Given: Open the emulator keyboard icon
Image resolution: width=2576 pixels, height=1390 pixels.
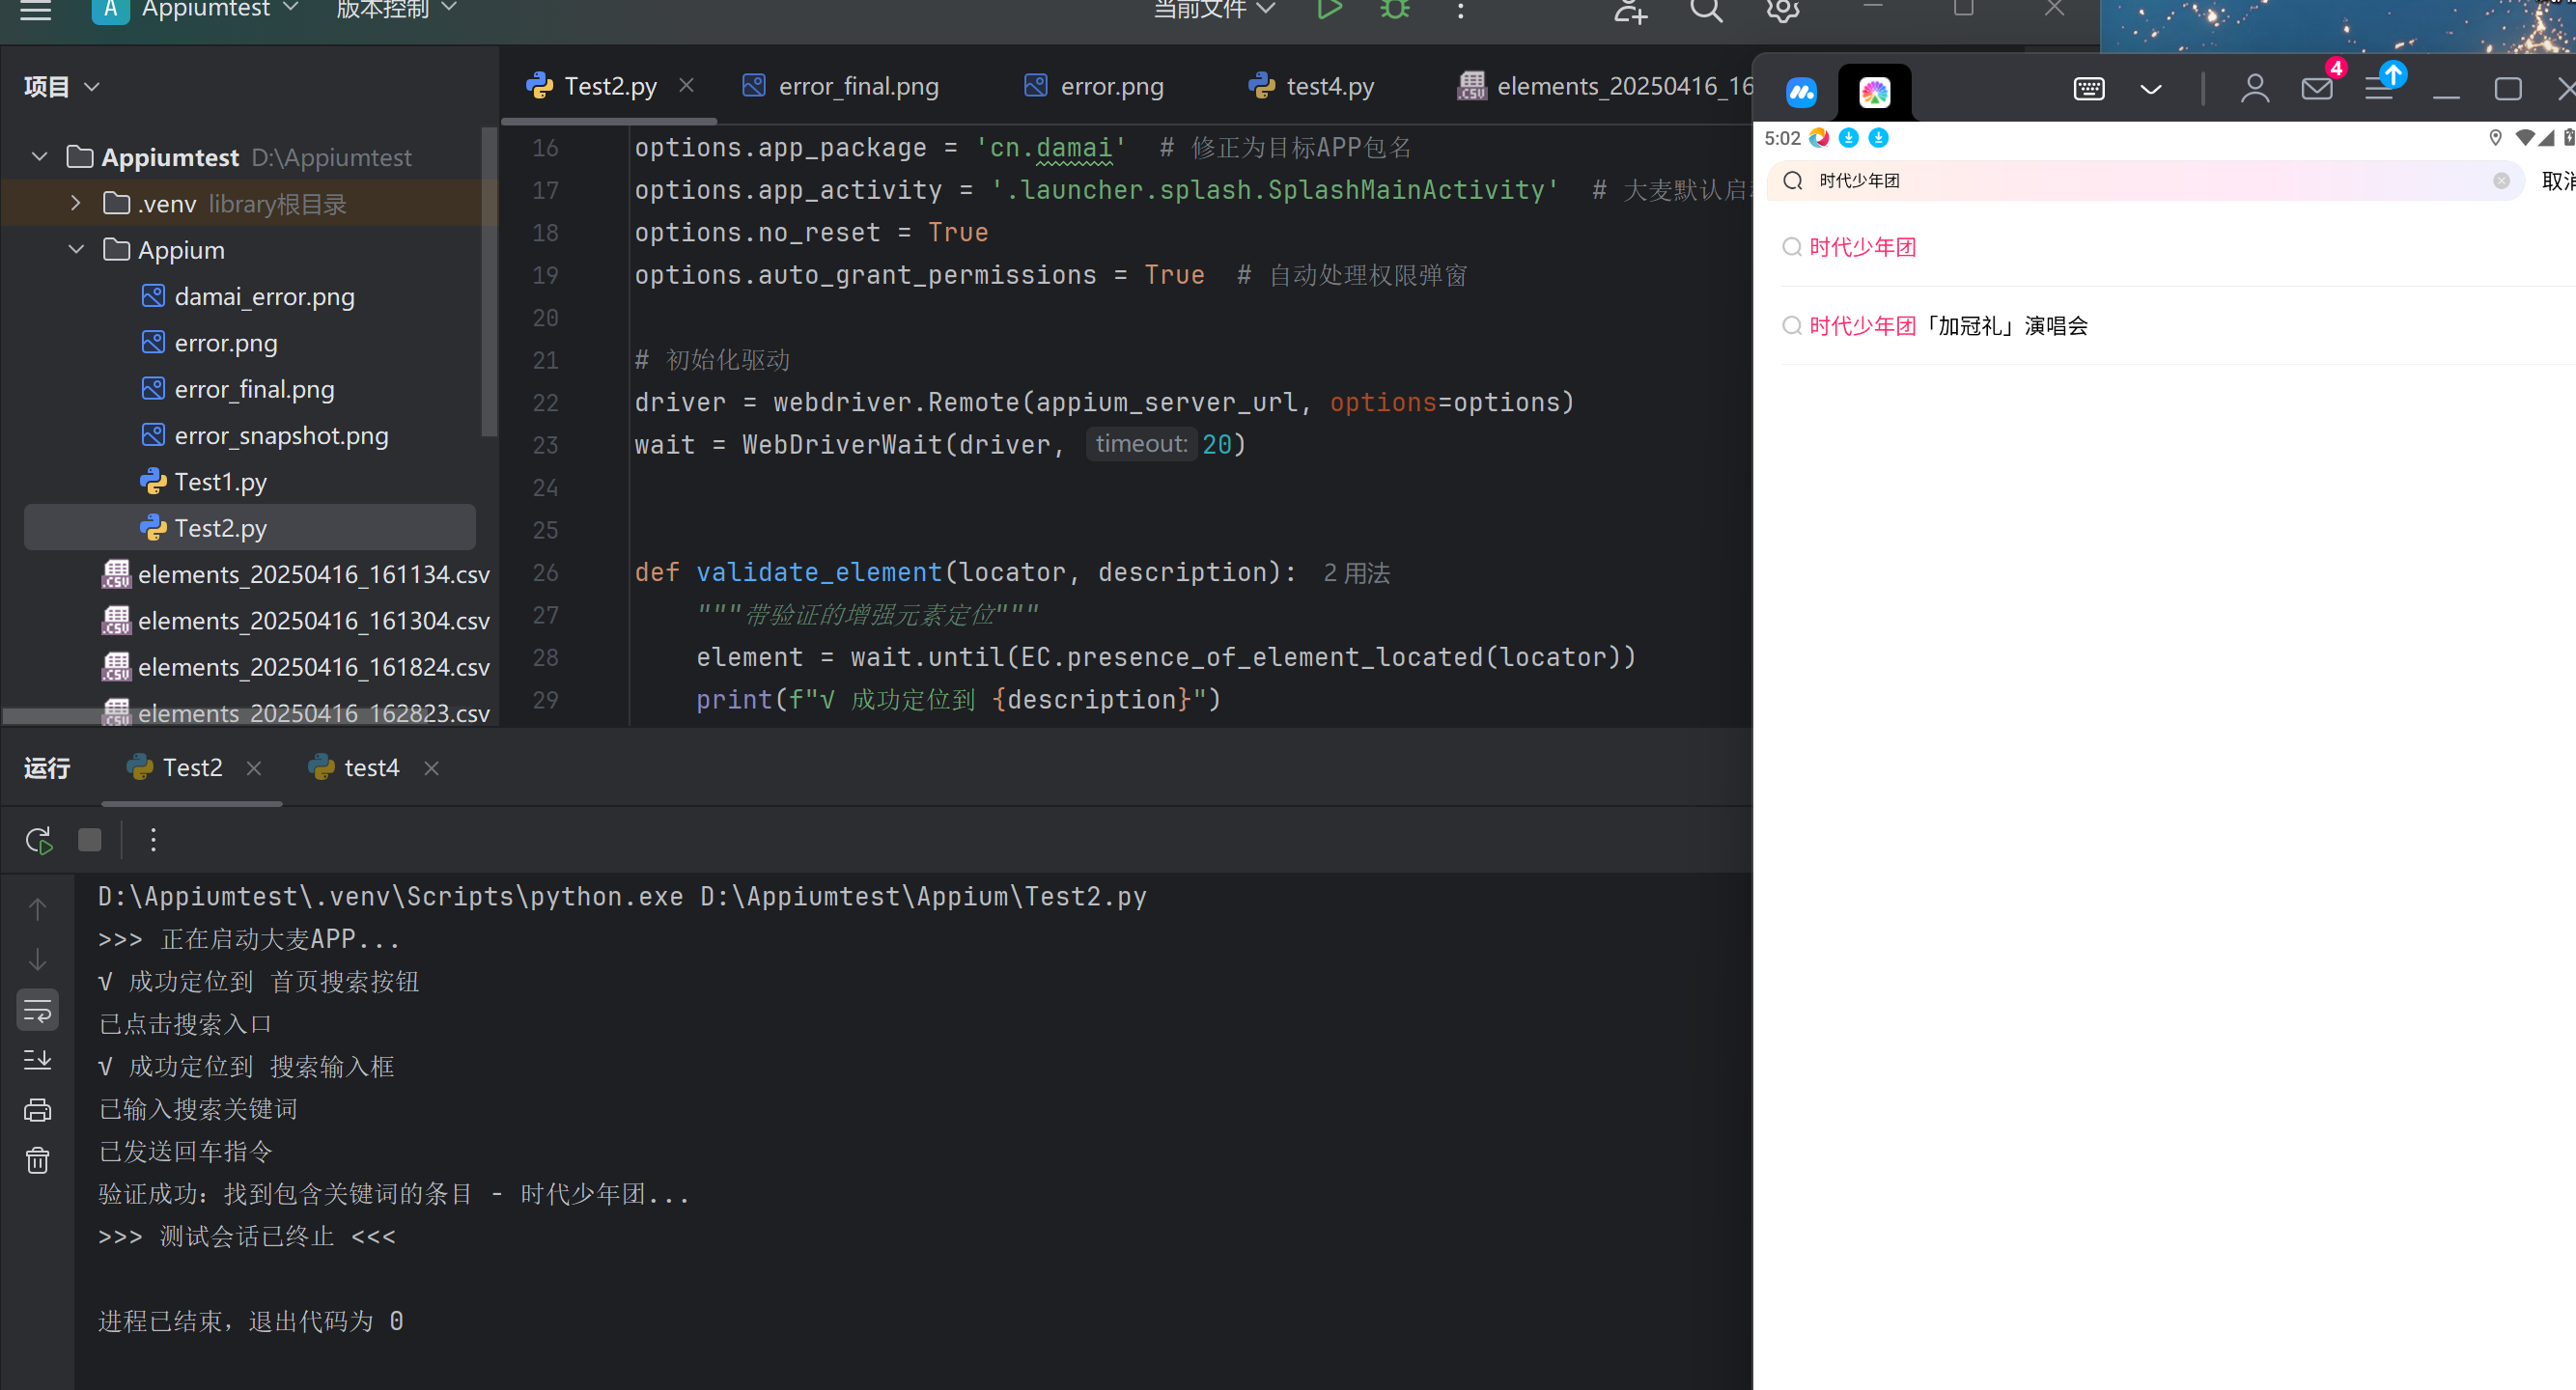Looking at the screenshot, I should tap(2089, 89).
